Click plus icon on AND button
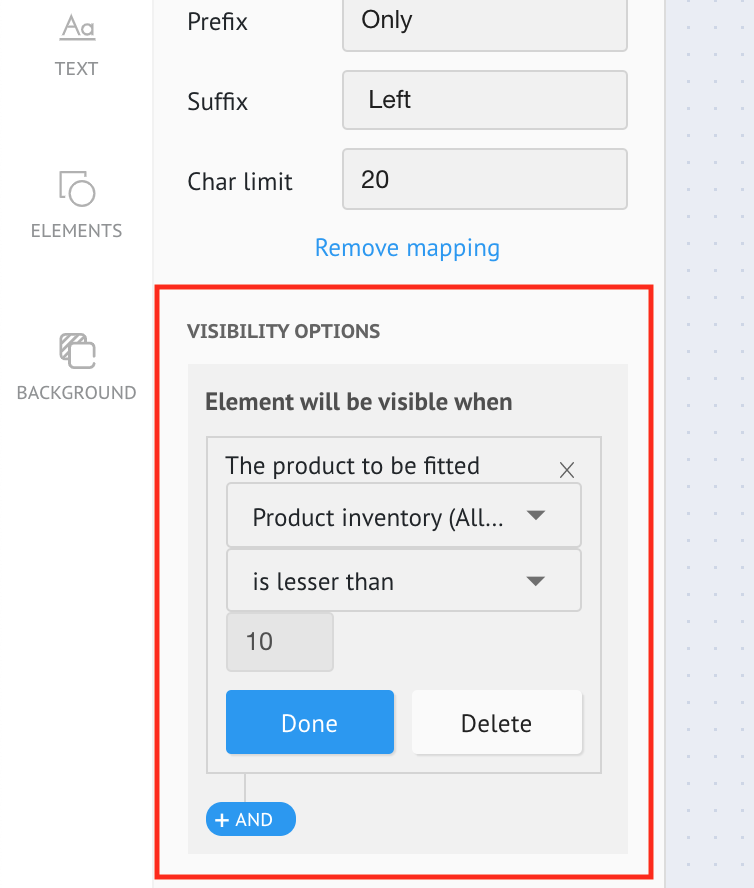The image size is (754, 888). 222,820
